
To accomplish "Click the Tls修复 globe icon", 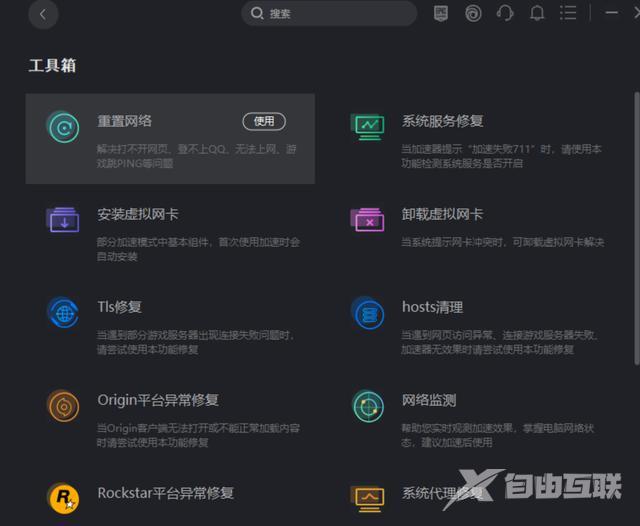I will 63,313.
